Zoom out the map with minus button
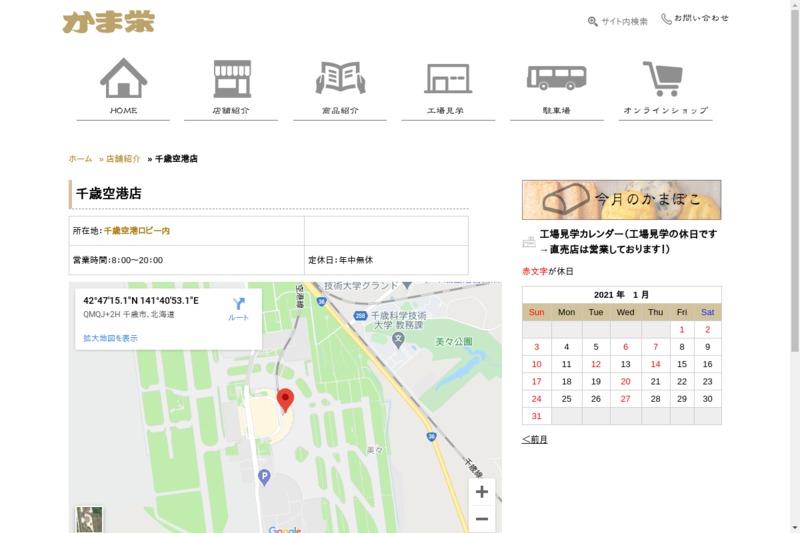This screenshot has height=533, width=800. 481,519
